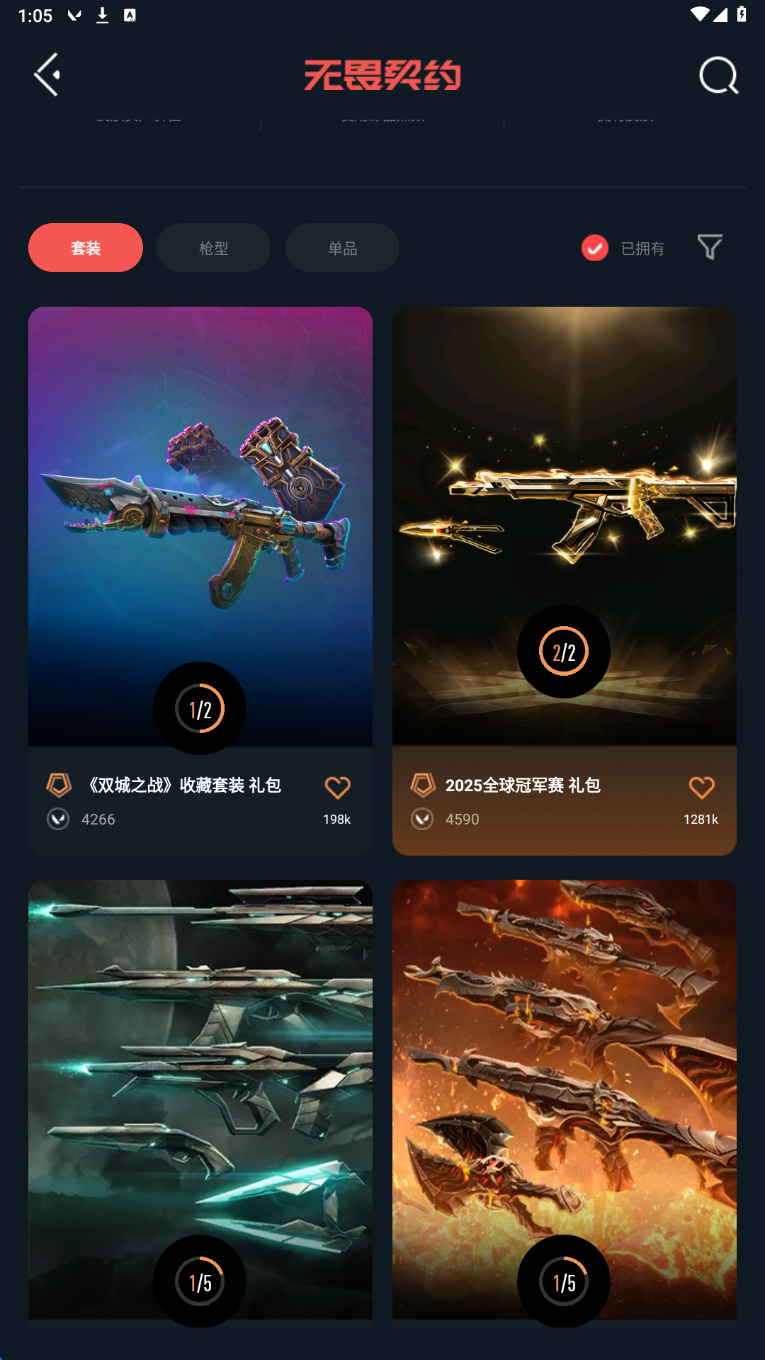
Task: Select the 套装 tab
Action: [86, 248]
